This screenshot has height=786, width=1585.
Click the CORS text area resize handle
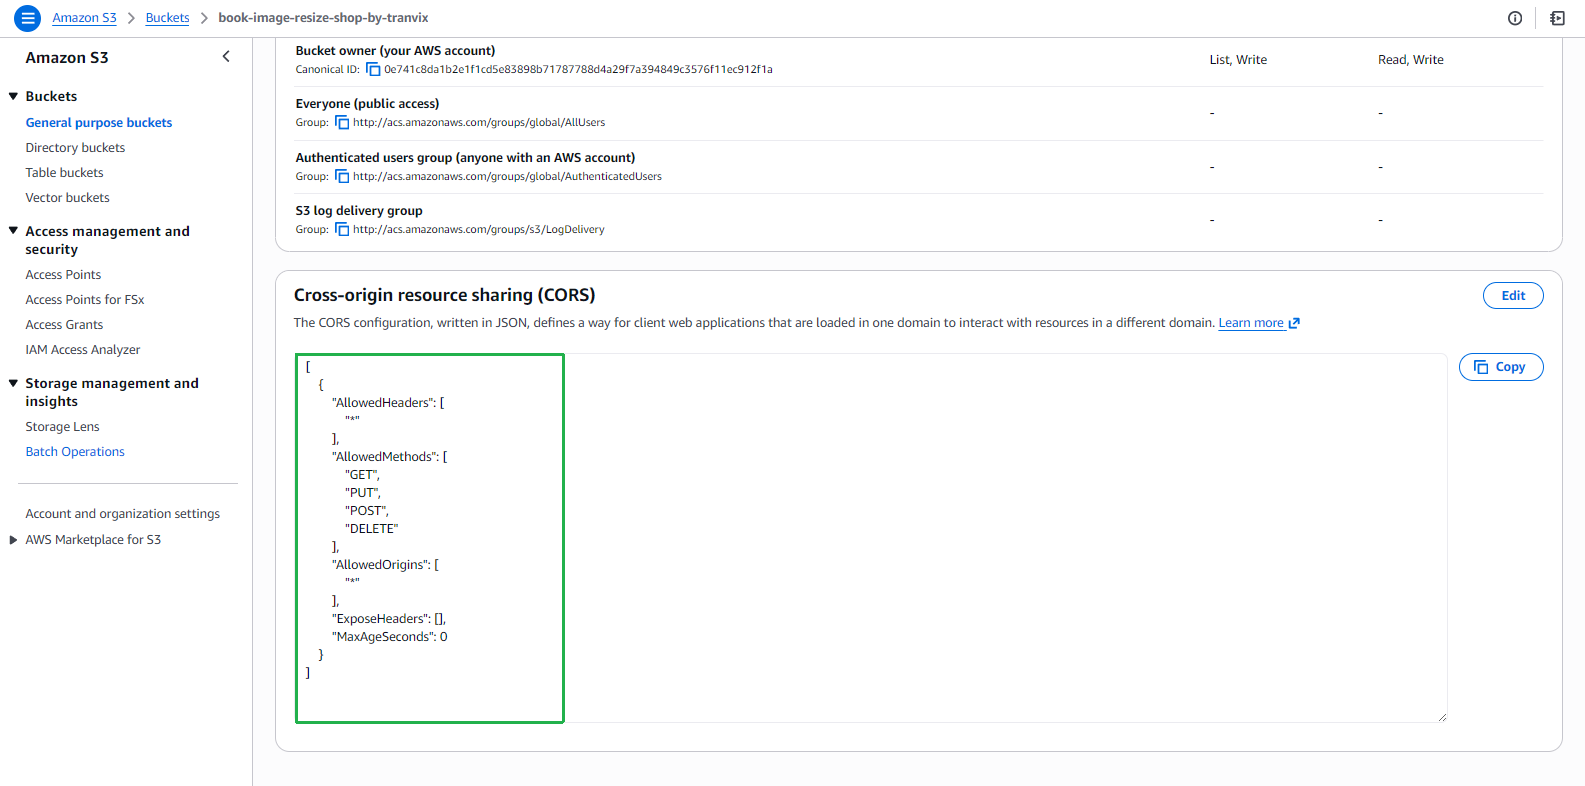click(1441, 716)
